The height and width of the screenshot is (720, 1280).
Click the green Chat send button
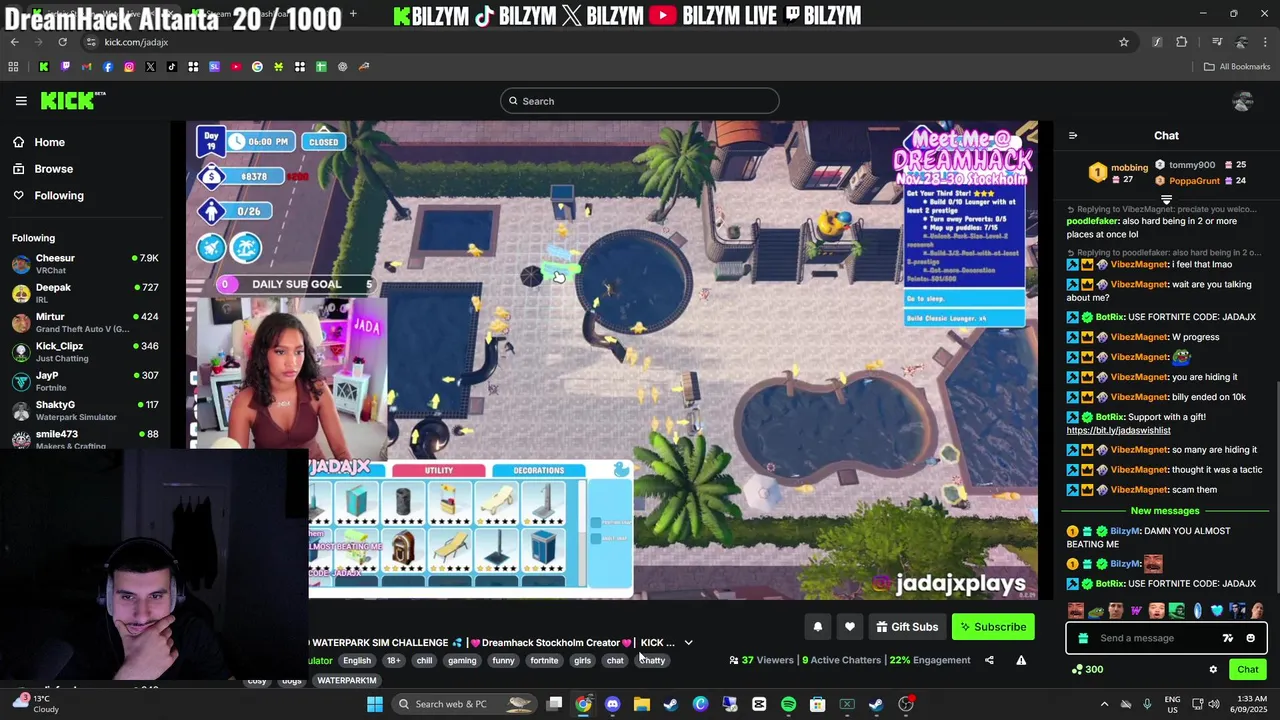click(1248, 670)
